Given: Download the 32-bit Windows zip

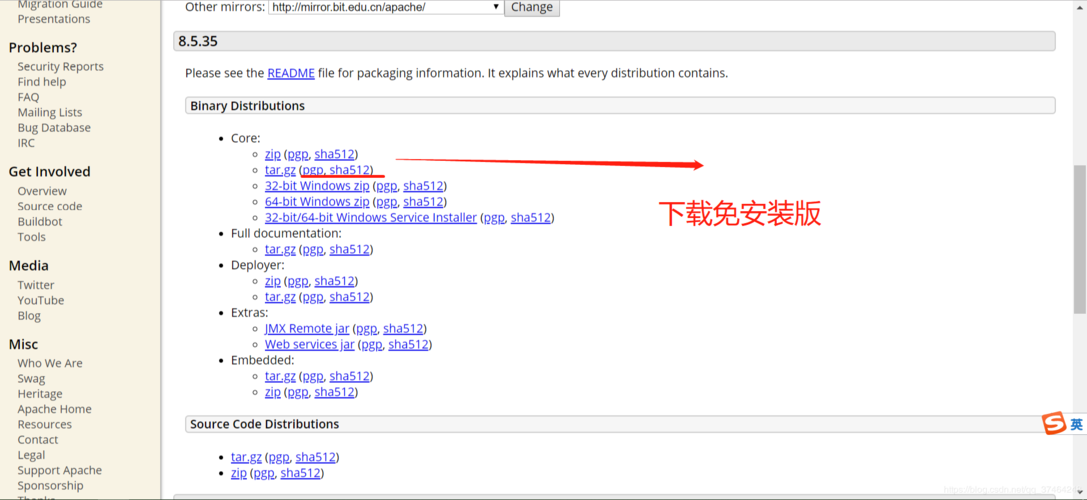Looking at the screenshot, I should click(x=317, y=186).
